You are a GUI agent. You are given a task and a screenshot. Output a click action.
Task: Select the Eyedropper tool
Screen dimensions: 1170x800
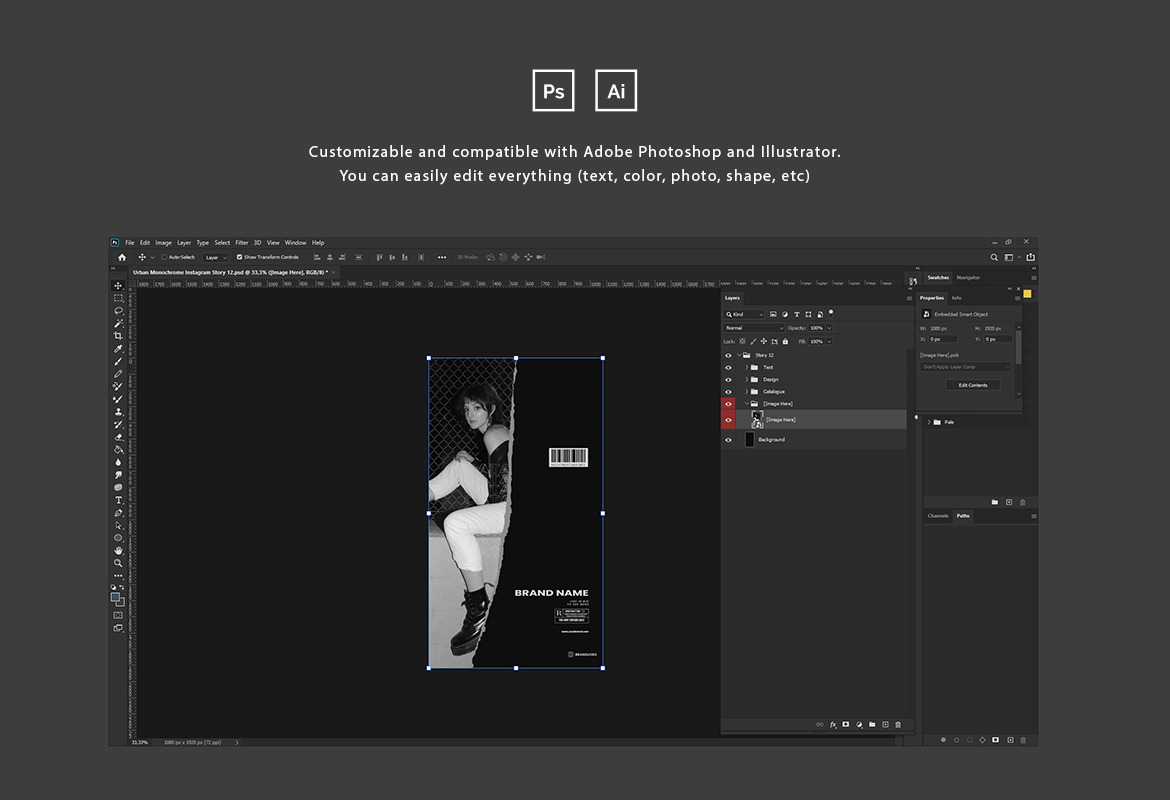(118, 349)
